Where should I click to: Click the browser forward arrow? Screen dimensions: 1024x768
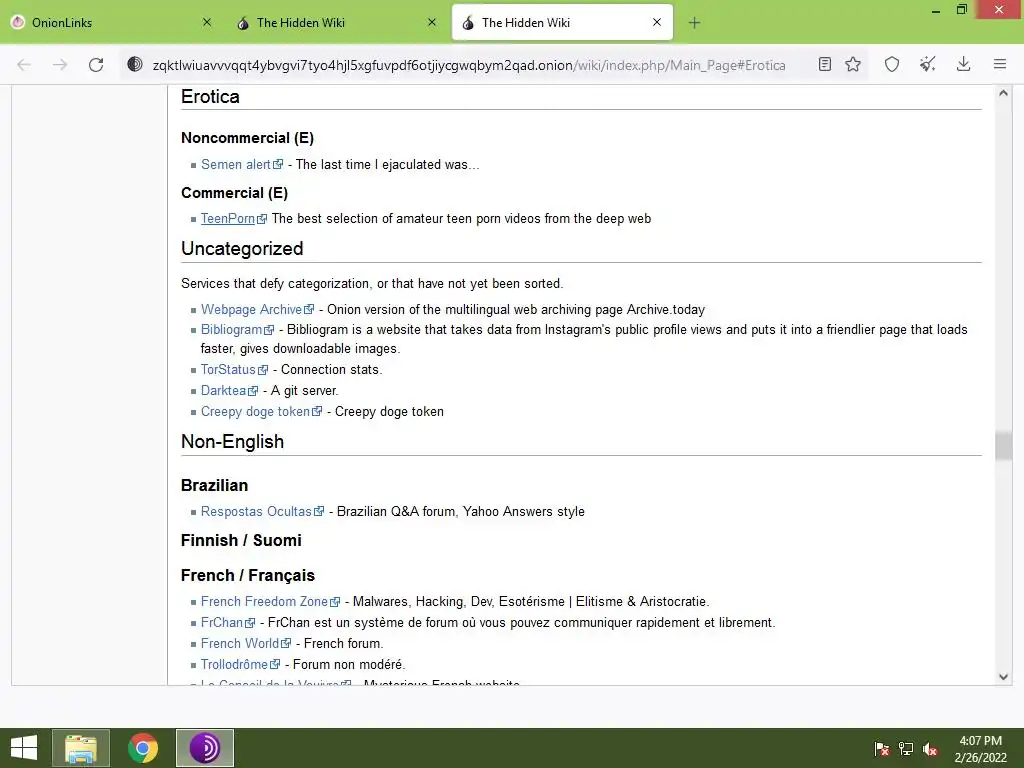coord(60,65)
